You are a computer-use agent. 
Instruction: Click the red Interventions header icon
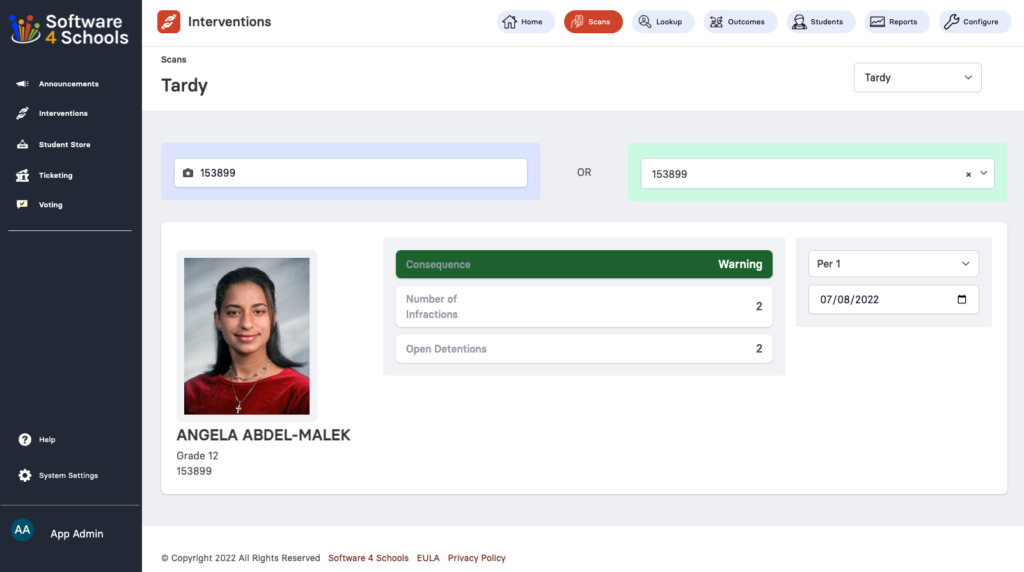coord(168,22)
